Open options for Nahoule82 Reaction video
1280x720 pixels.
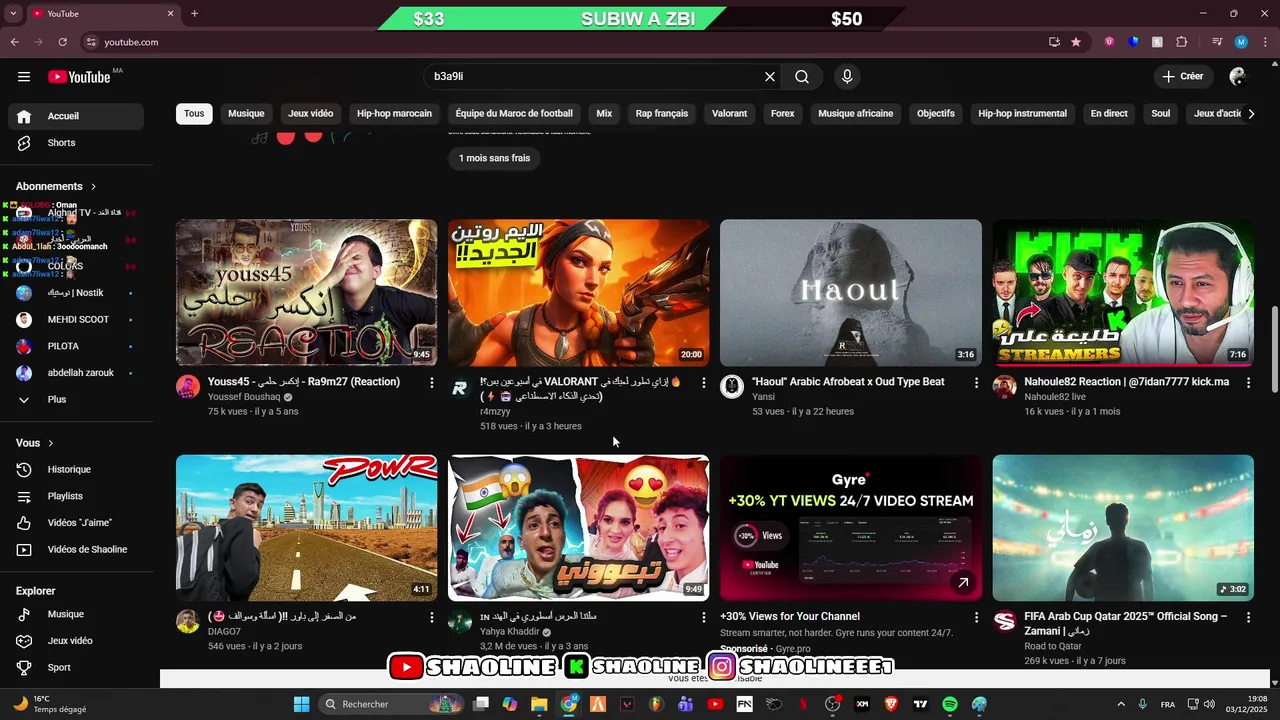pos(1248,383)
